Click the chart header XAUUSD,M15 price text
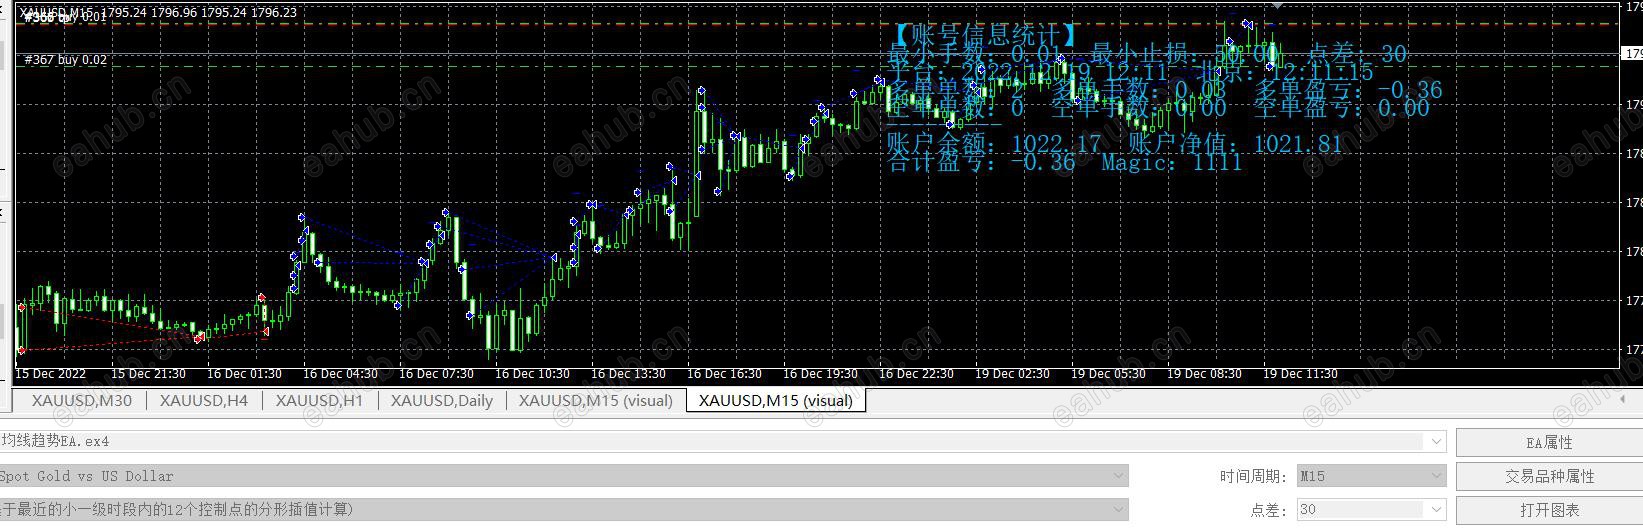Screen dimensions: 1643x529 tap(159, 12)
